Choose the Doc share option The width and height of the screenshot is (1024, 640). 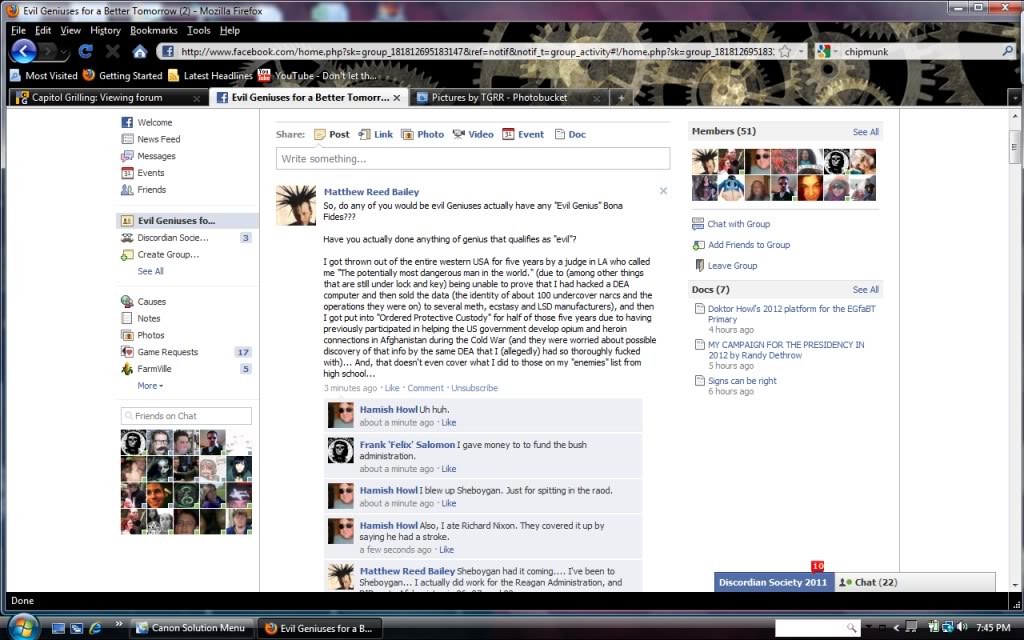pos(570,135)
